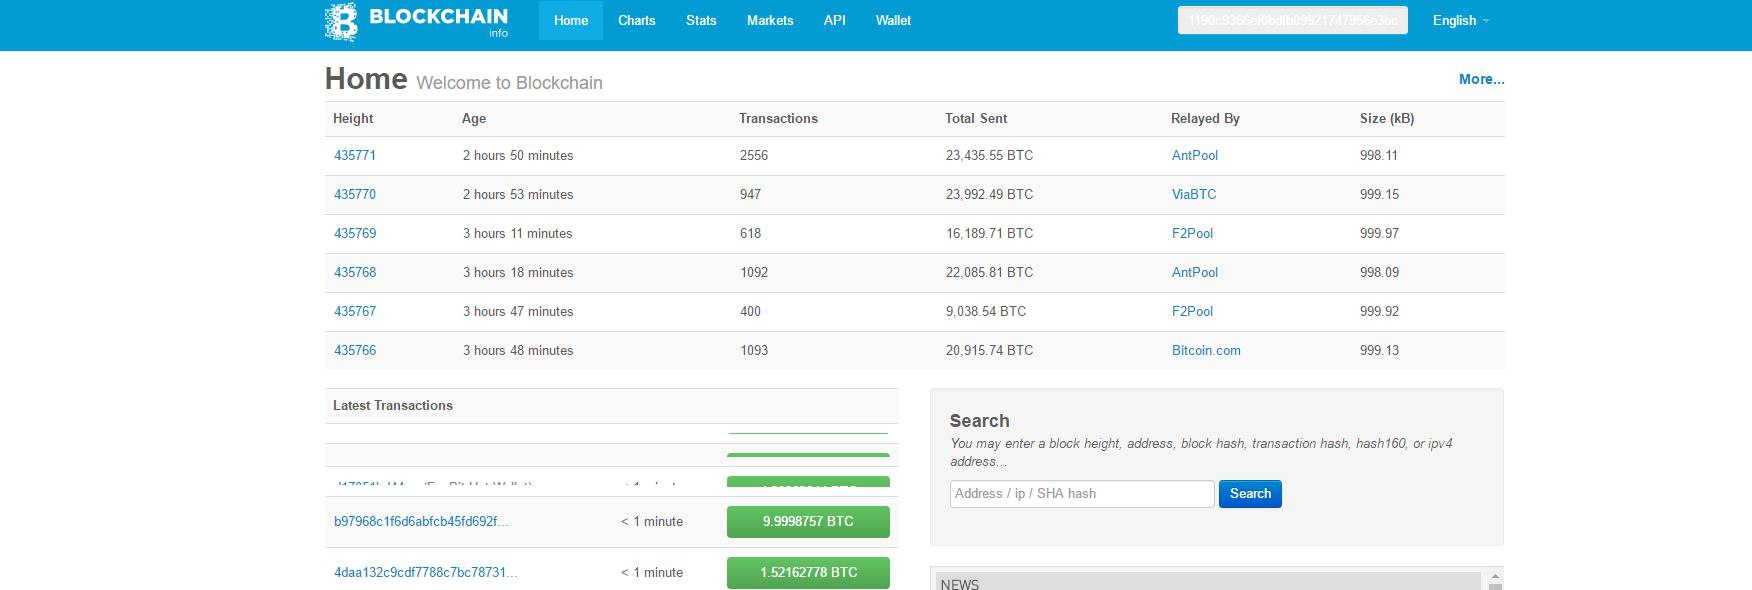Open transaction 4daa132c9cdf7788c7bc78731...

tap(425, 572)
